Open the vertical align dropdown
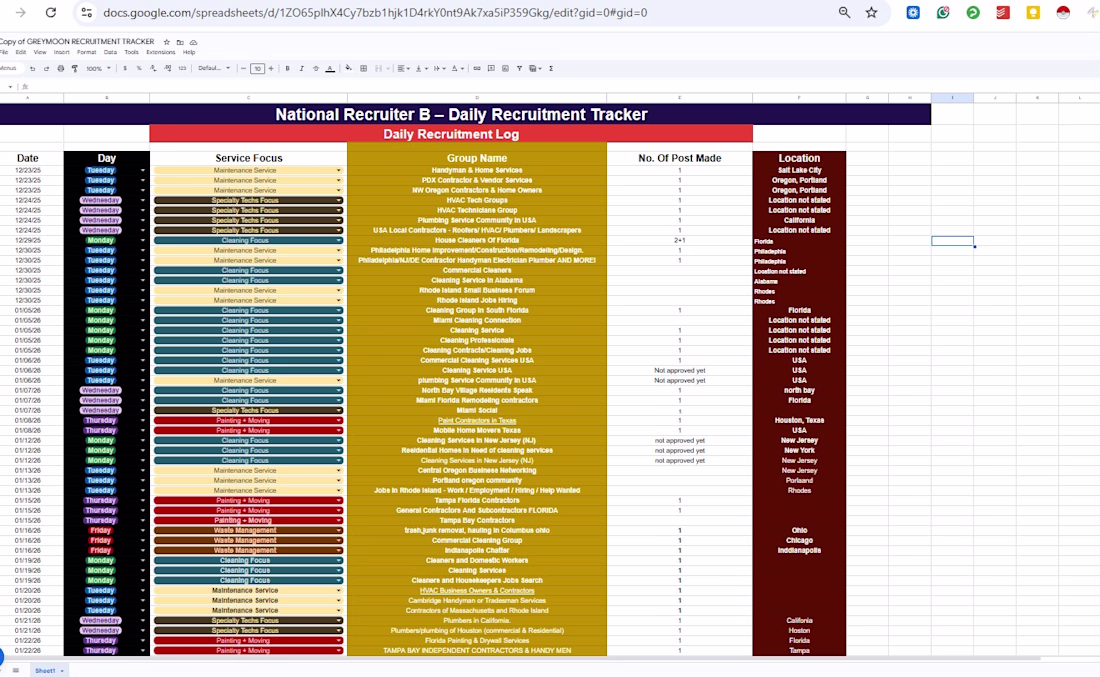Viewport: 1100px width, 677px height. coord(421,69)
